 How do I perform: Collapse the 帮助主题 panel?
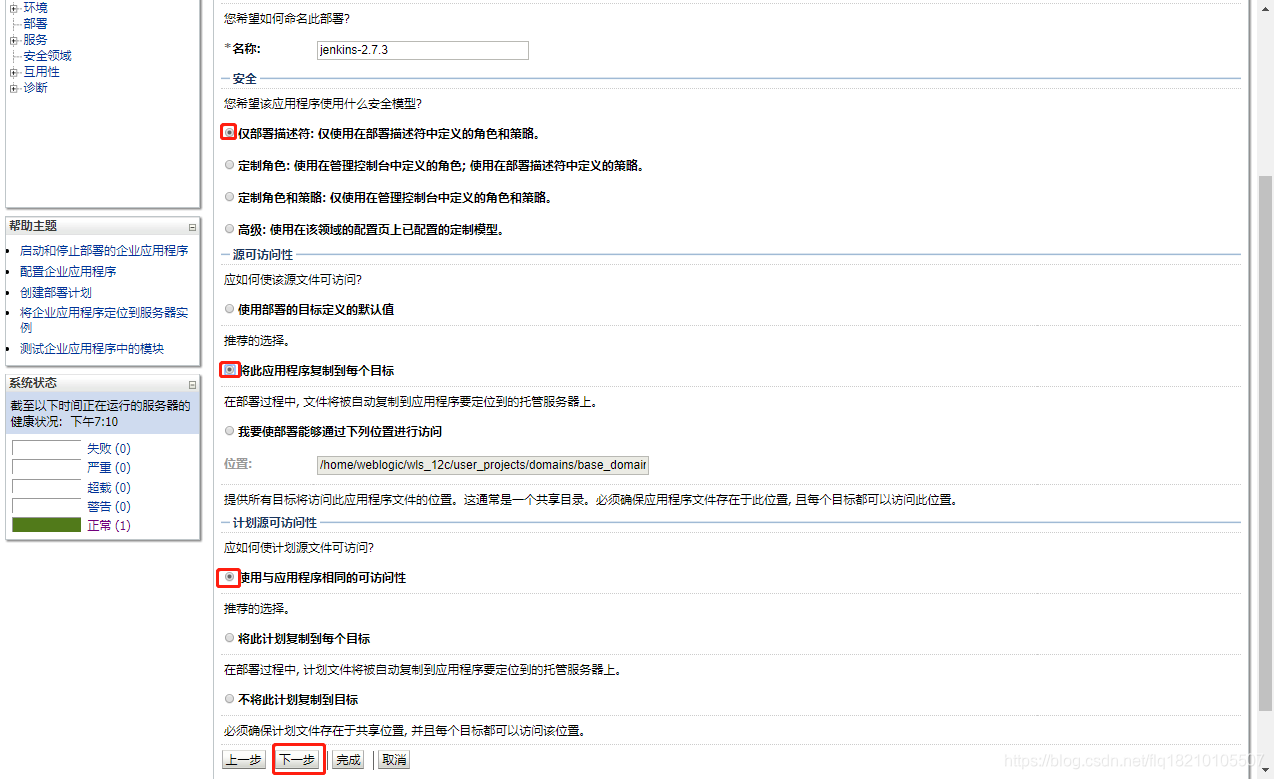click(191, 226)
